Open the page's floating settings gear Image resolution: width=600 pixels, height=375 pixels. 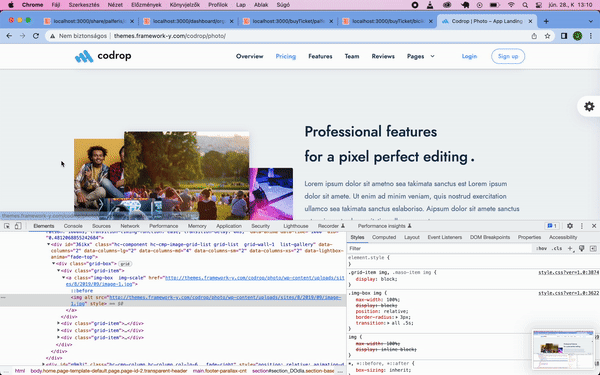tap(589, 106)
